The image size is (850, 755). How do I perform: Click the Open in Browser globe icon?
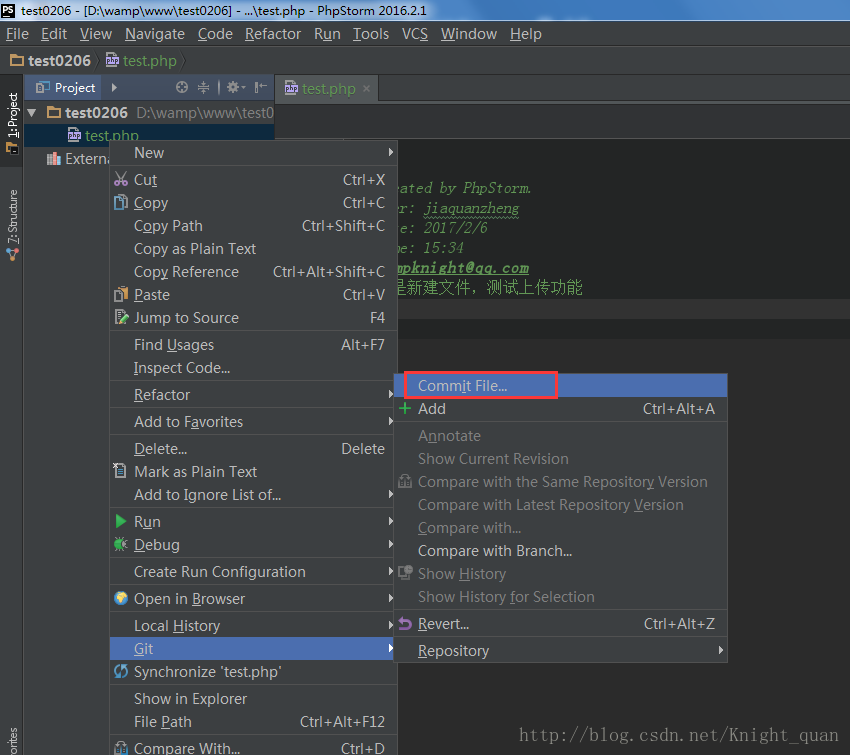pos(121,598)
